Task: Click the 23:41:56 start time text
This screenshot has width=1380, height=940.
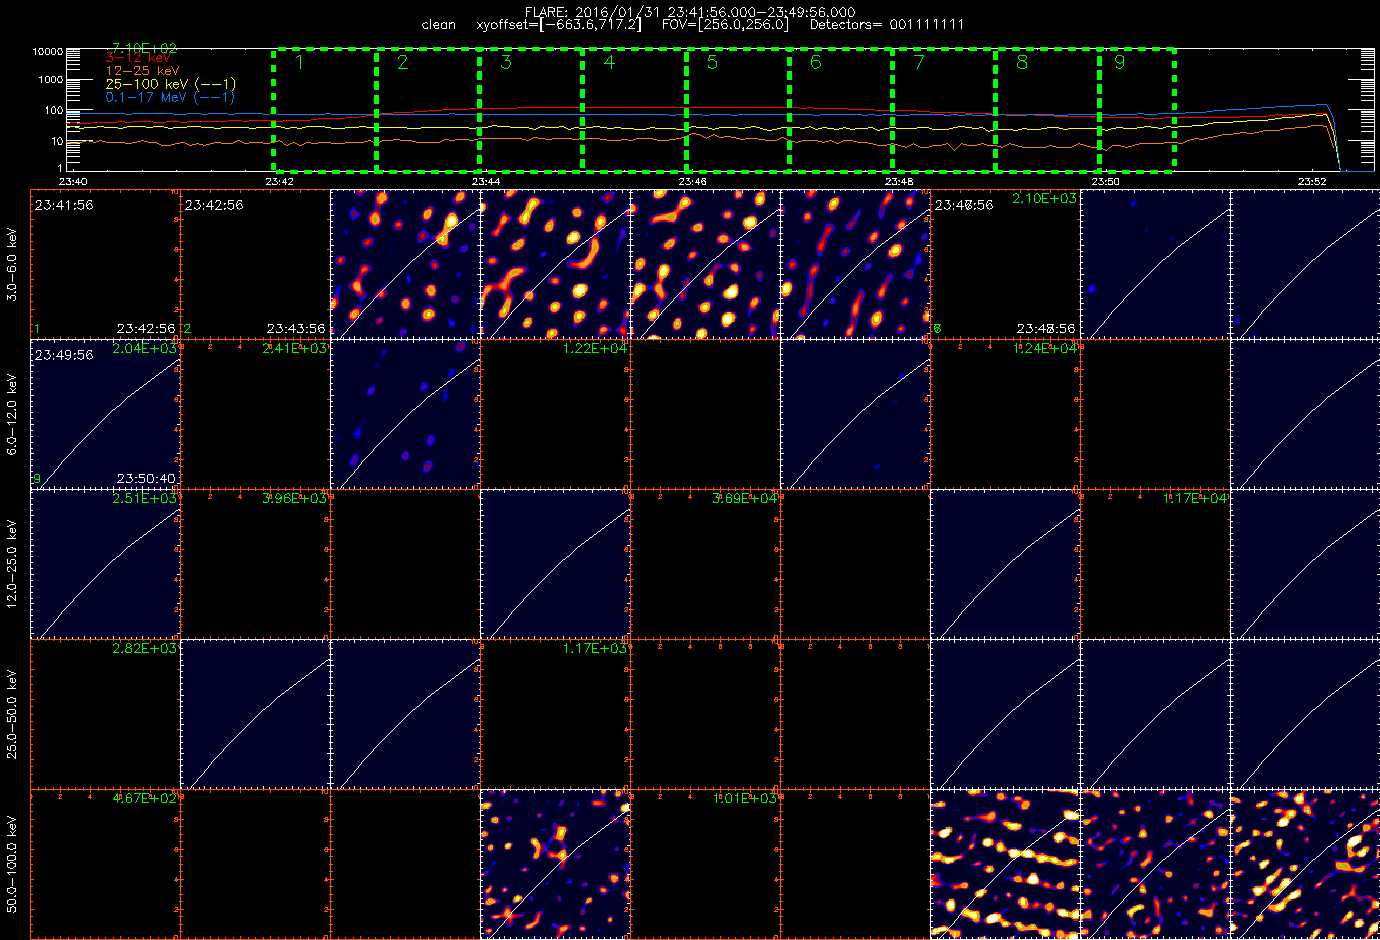Action: [64, 205]
